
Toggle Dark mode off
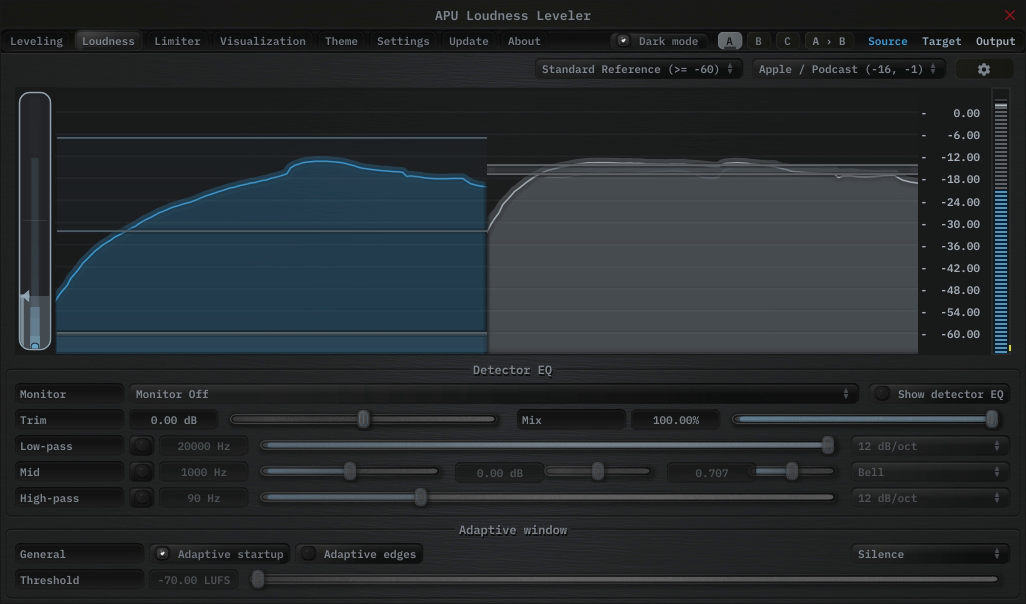point(659,41)
